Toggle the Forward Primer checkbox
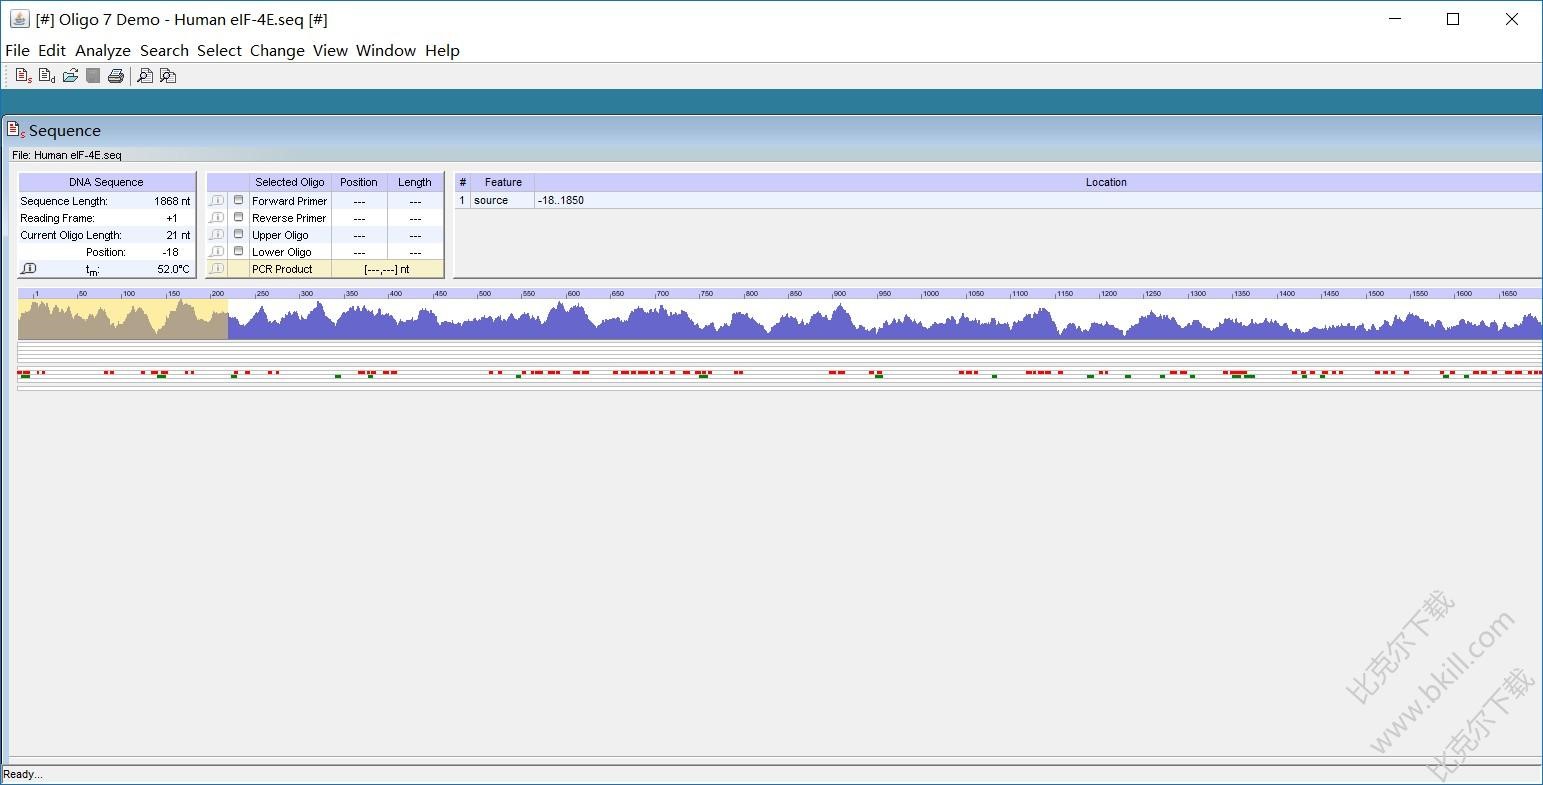The width and height of the screenshot is (1543, 785). coord(238,201)
